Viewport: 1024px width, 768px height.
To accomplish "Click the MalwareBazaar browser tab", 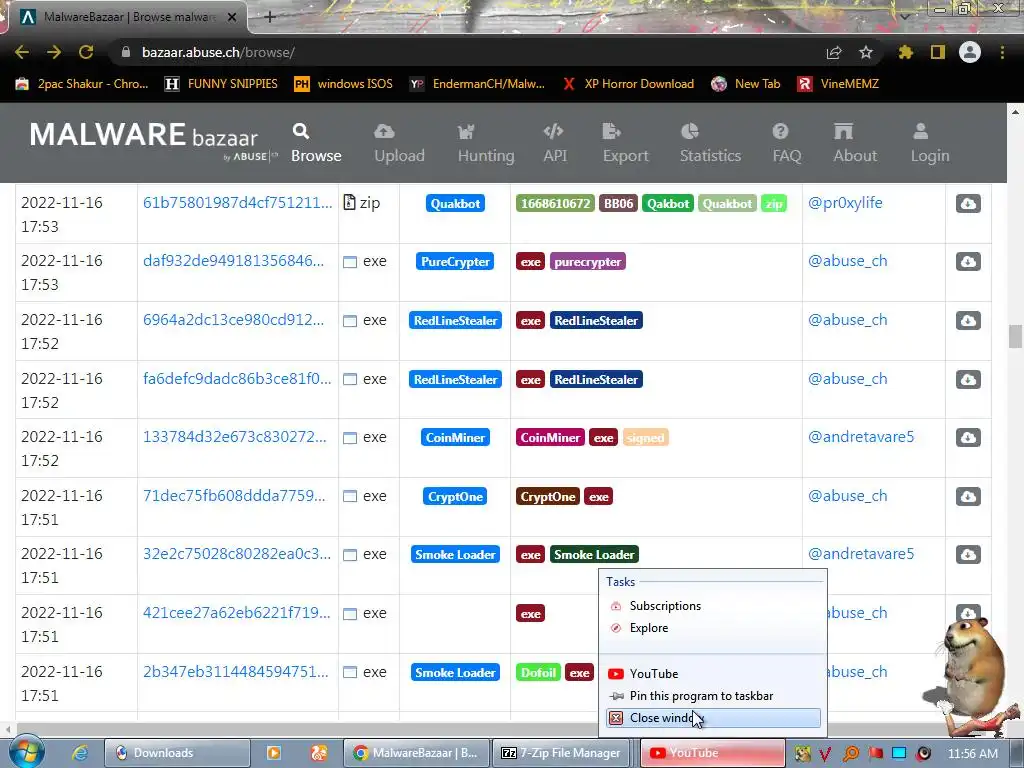I will pyautogui.click(x=127, y=17).
